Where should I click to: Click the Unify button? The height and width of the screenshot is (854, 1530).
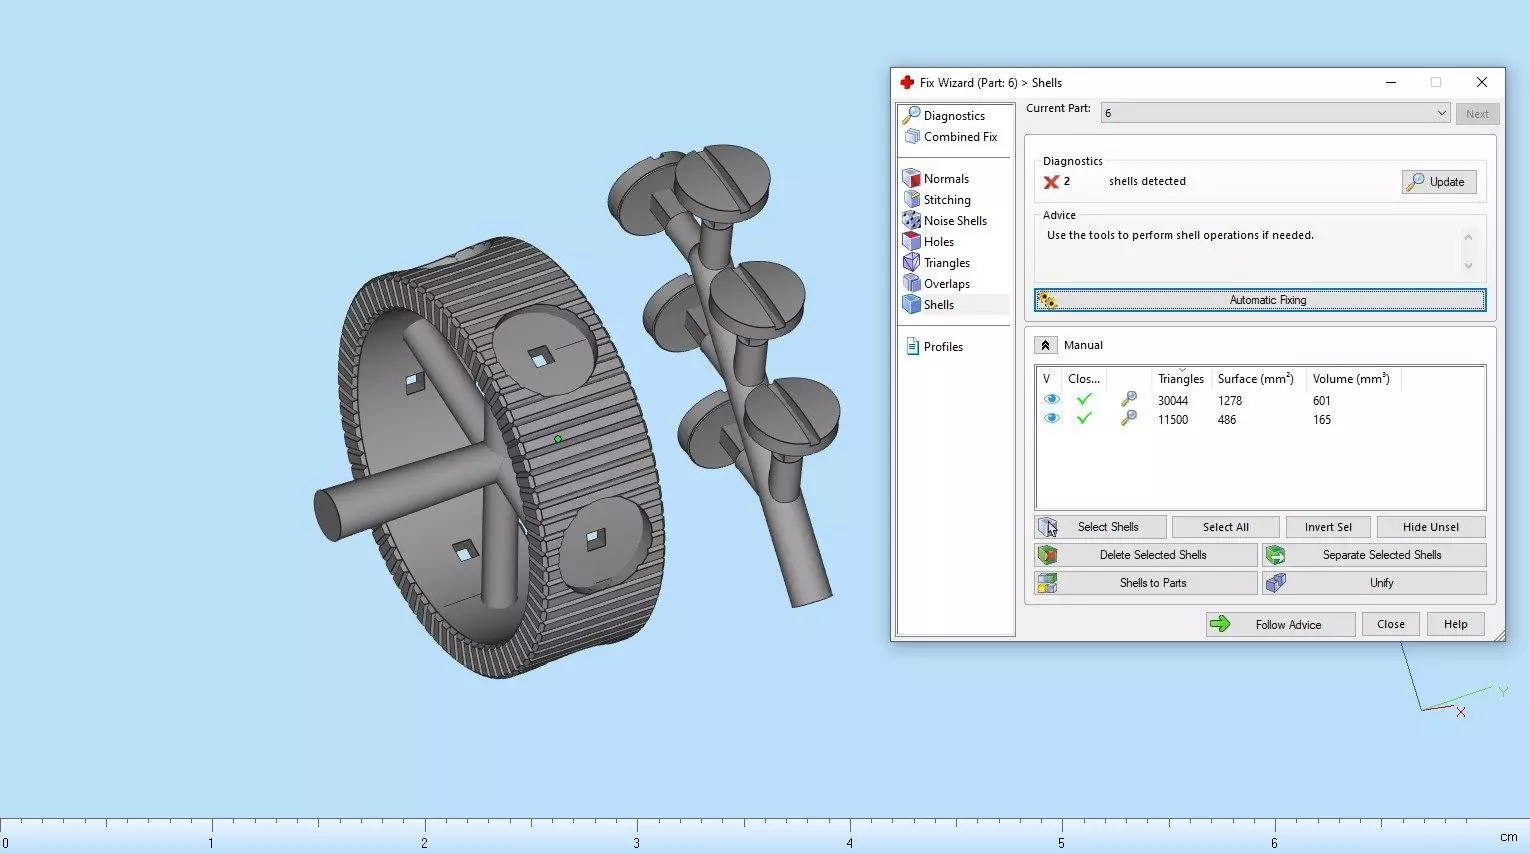coord(1374,583)
